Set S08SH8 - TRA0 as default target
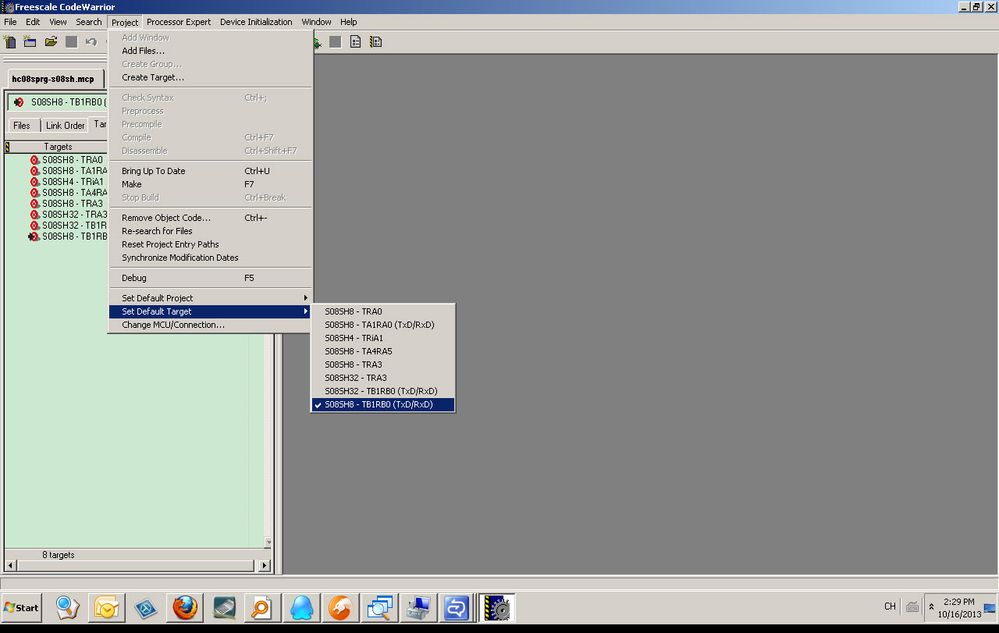This screenshot has width=999, height=633. (x=383, y=311)
